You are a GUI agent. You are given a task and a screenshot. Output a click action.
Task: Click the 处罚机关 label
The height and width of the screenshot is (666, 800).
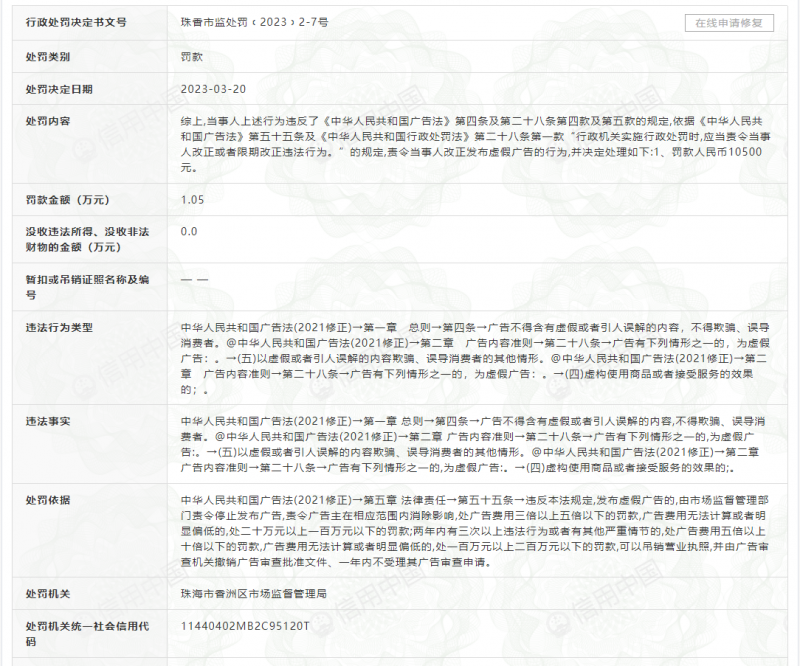coord(48,593)
